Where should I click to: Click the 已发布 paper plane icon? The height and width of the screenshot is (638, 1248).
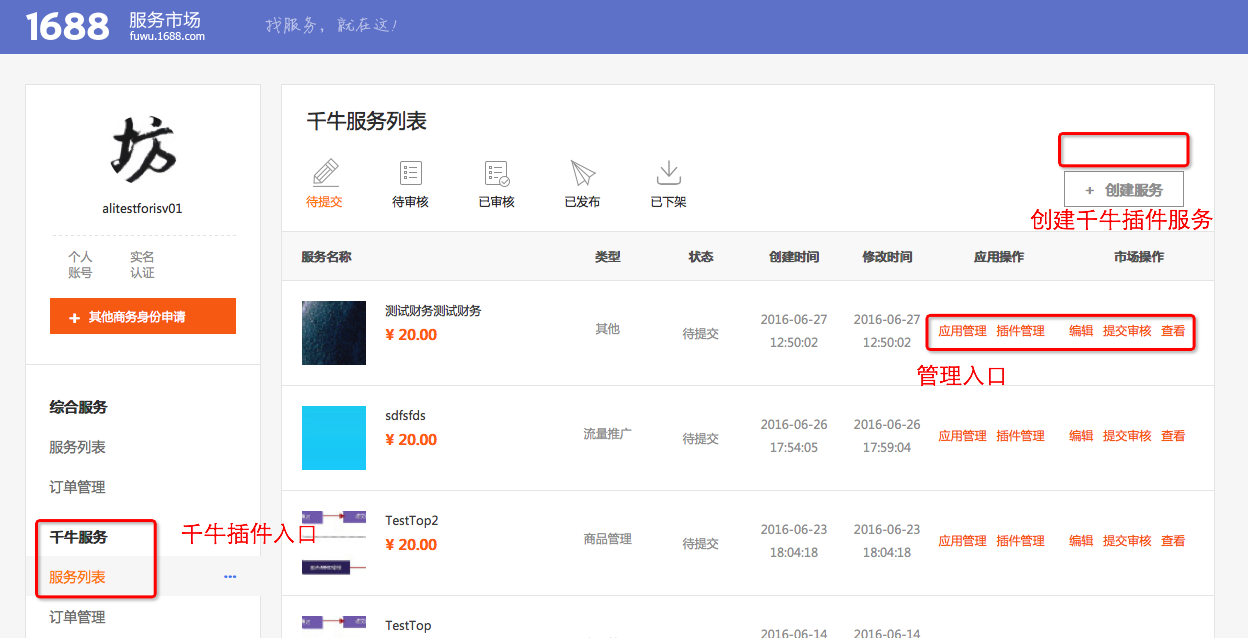(x=583, y=173)
